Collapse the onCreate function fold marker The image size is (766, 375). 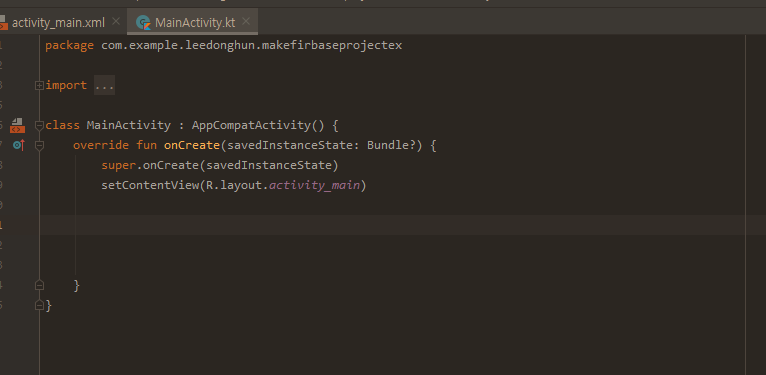[40, 146]
